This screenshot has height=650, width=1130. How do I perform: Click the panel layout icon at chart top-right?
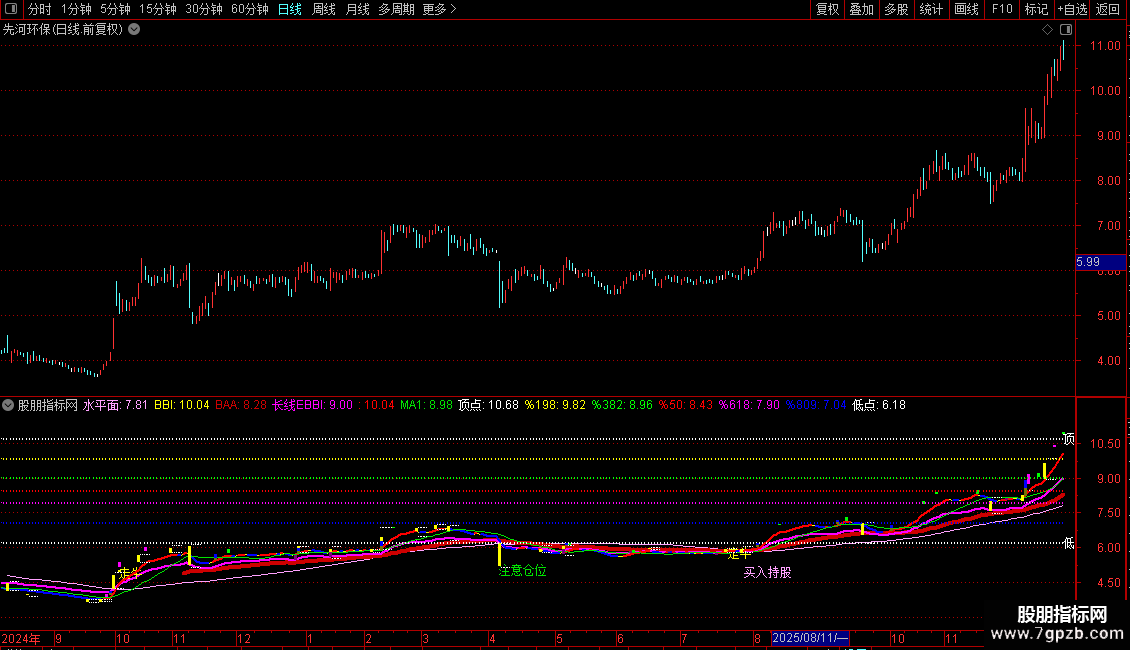1066,30
